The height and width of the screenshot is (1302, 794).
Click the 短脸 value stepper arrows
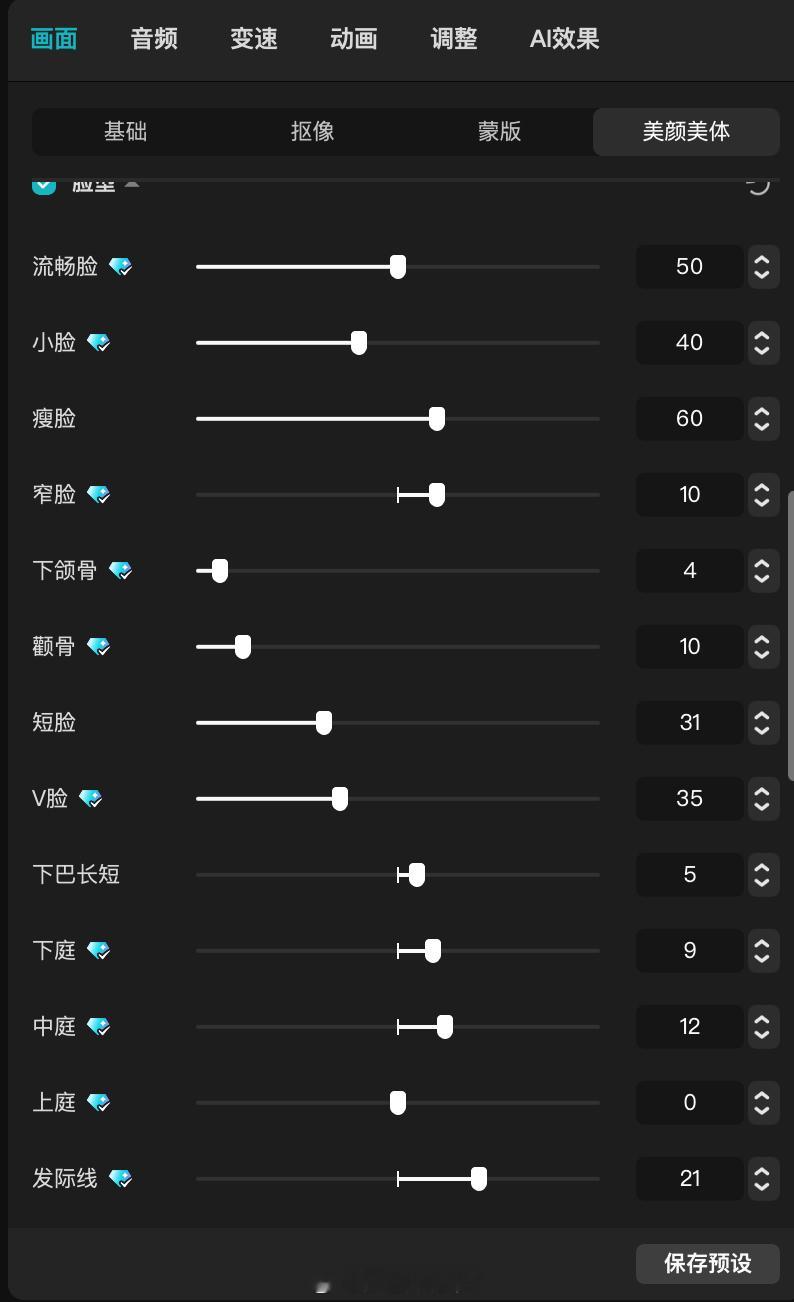coord(762,722)
